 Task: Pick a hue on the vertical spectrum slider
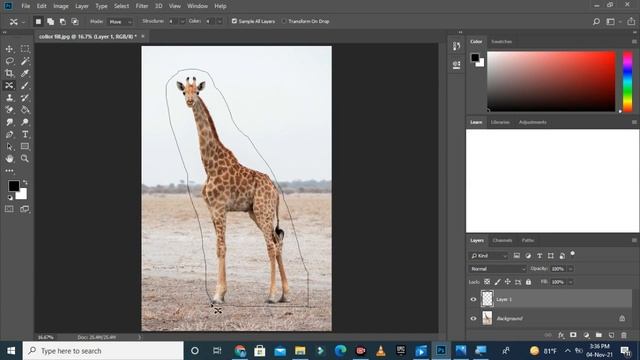pyautogui.click(x=627, y=82)
